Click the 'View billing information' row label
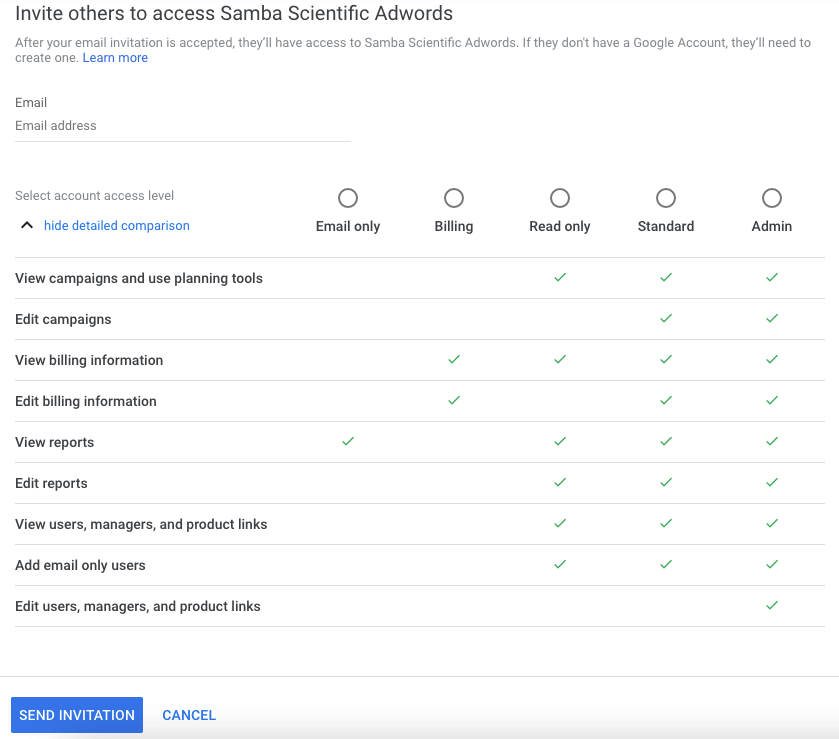 pyautogui.click(x=89, y=360)
